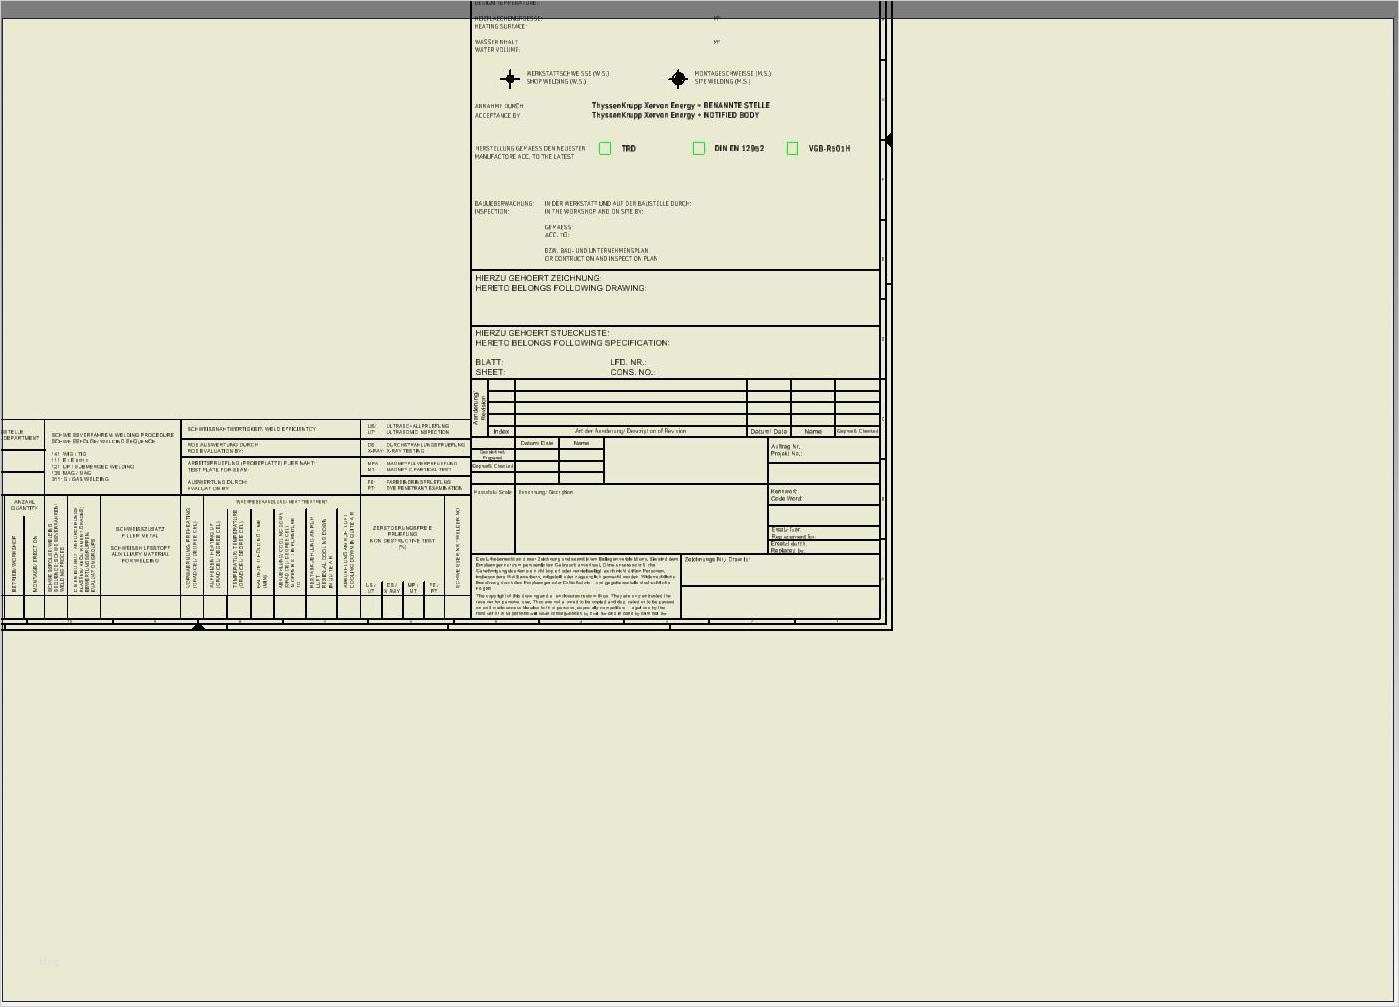Click the triangle marker at the bottom sheet edge

(x=199, y=625)
